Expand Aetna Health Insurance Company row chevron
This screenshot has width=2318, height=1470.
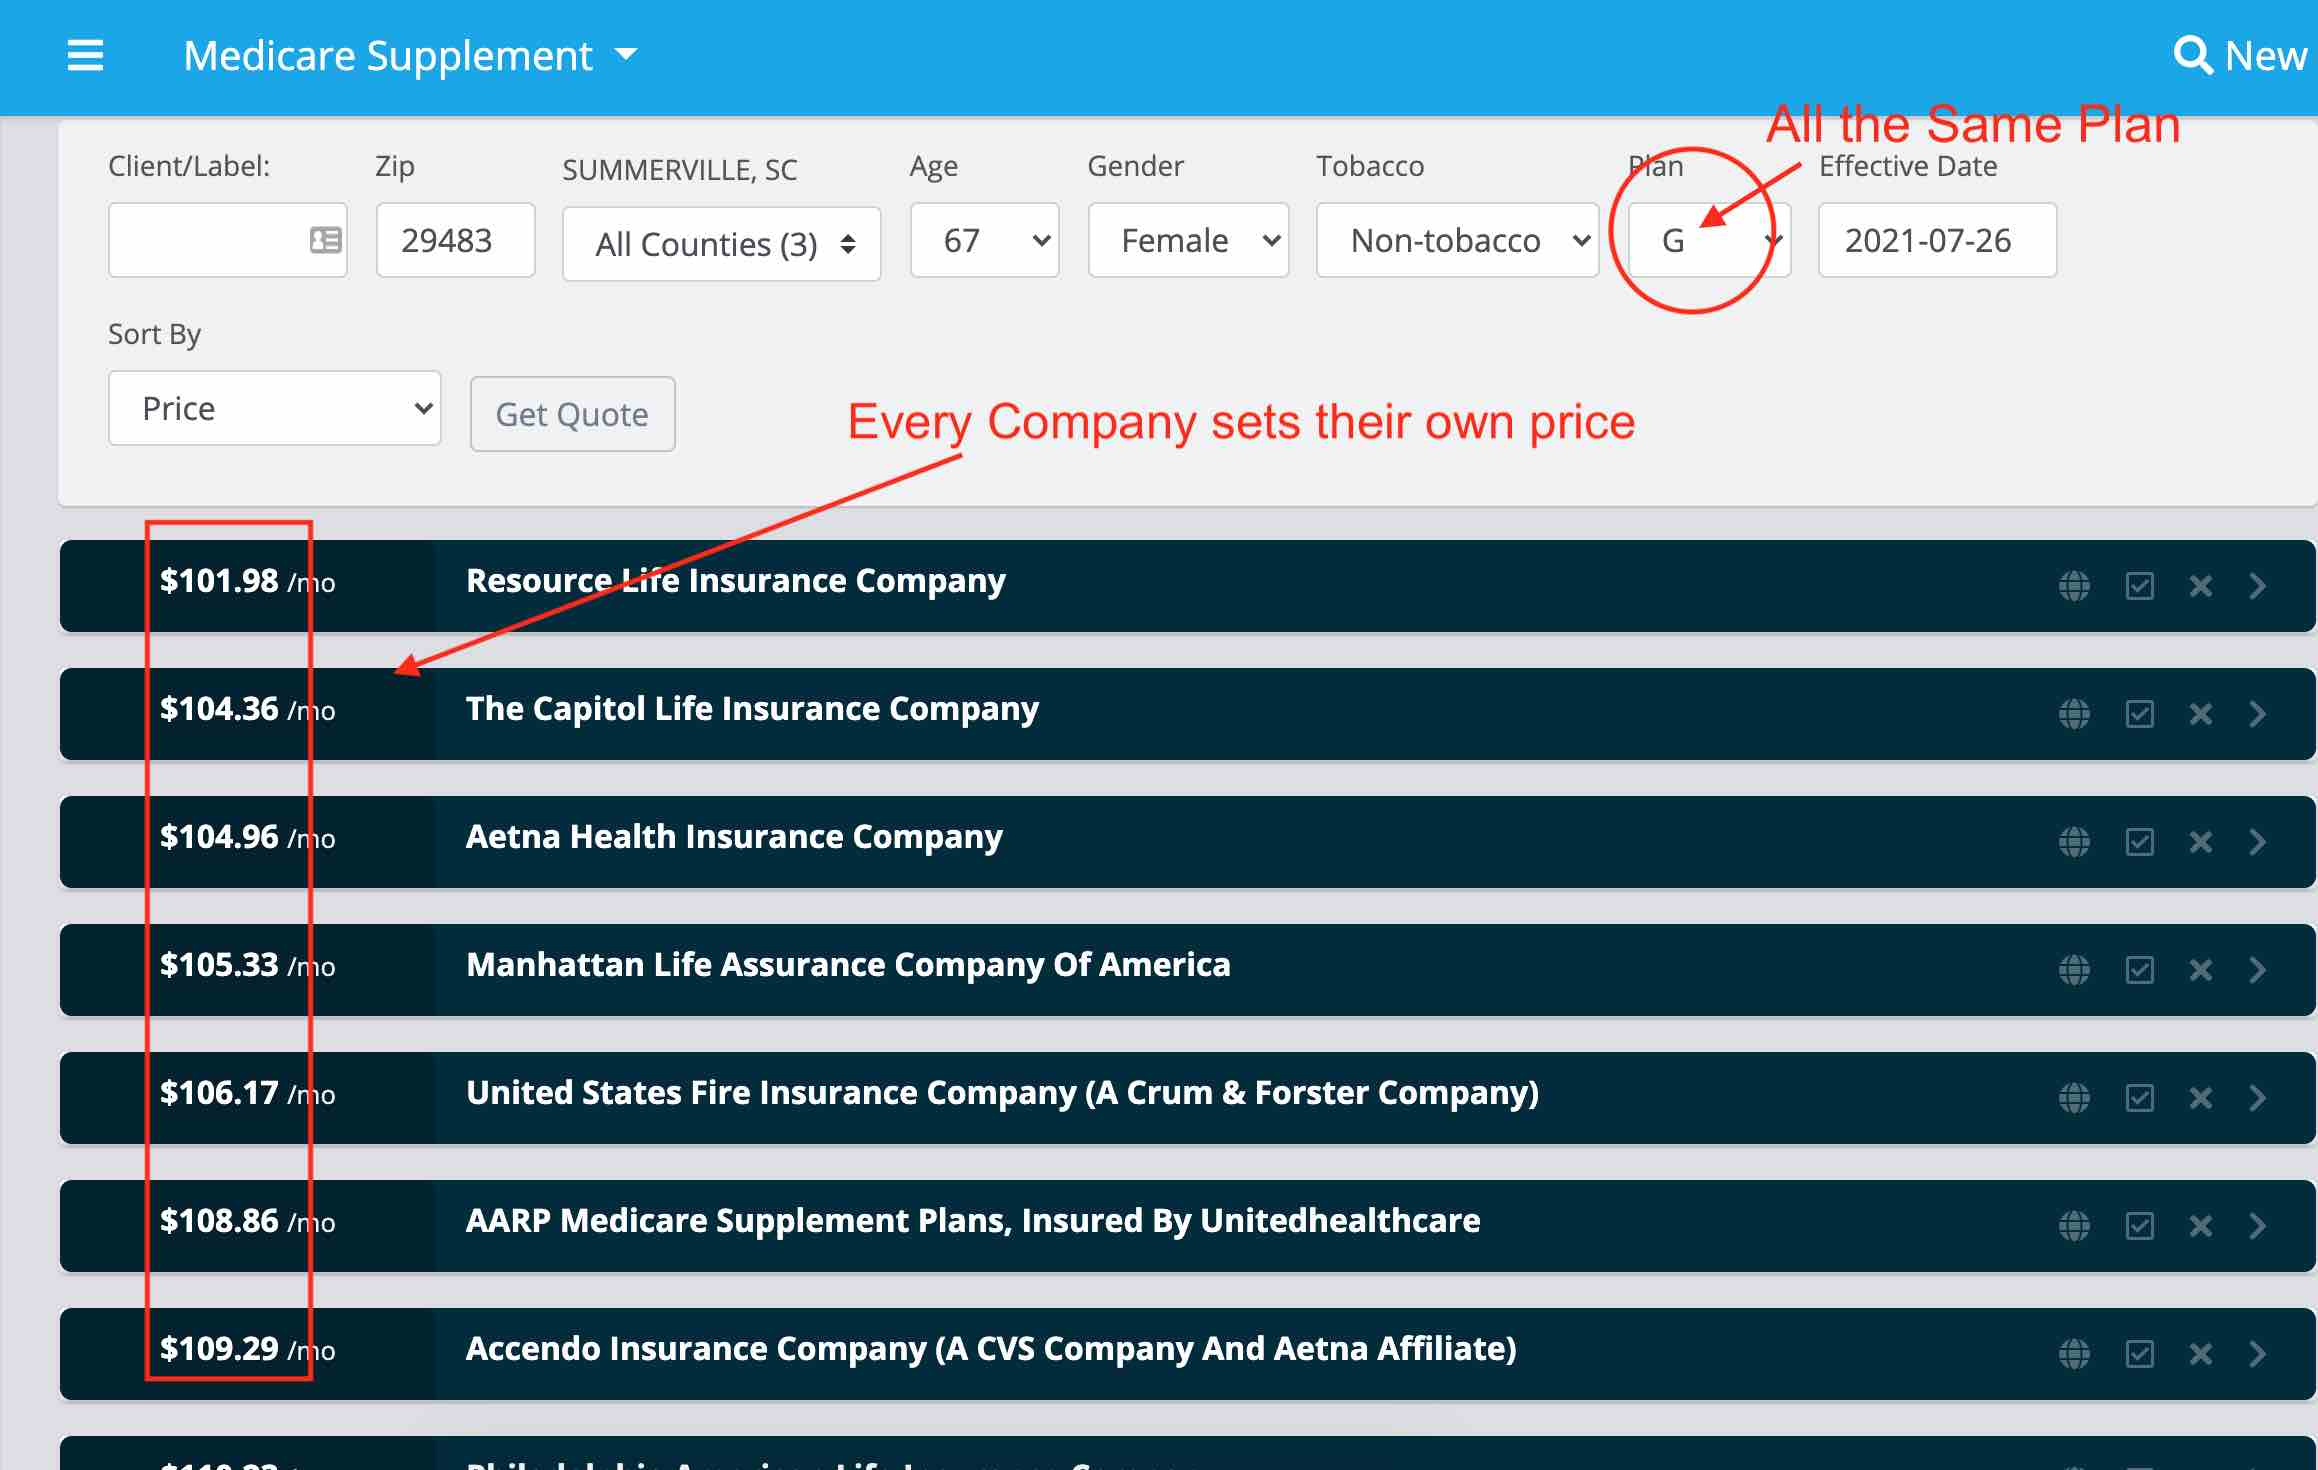click(2257, 842)
